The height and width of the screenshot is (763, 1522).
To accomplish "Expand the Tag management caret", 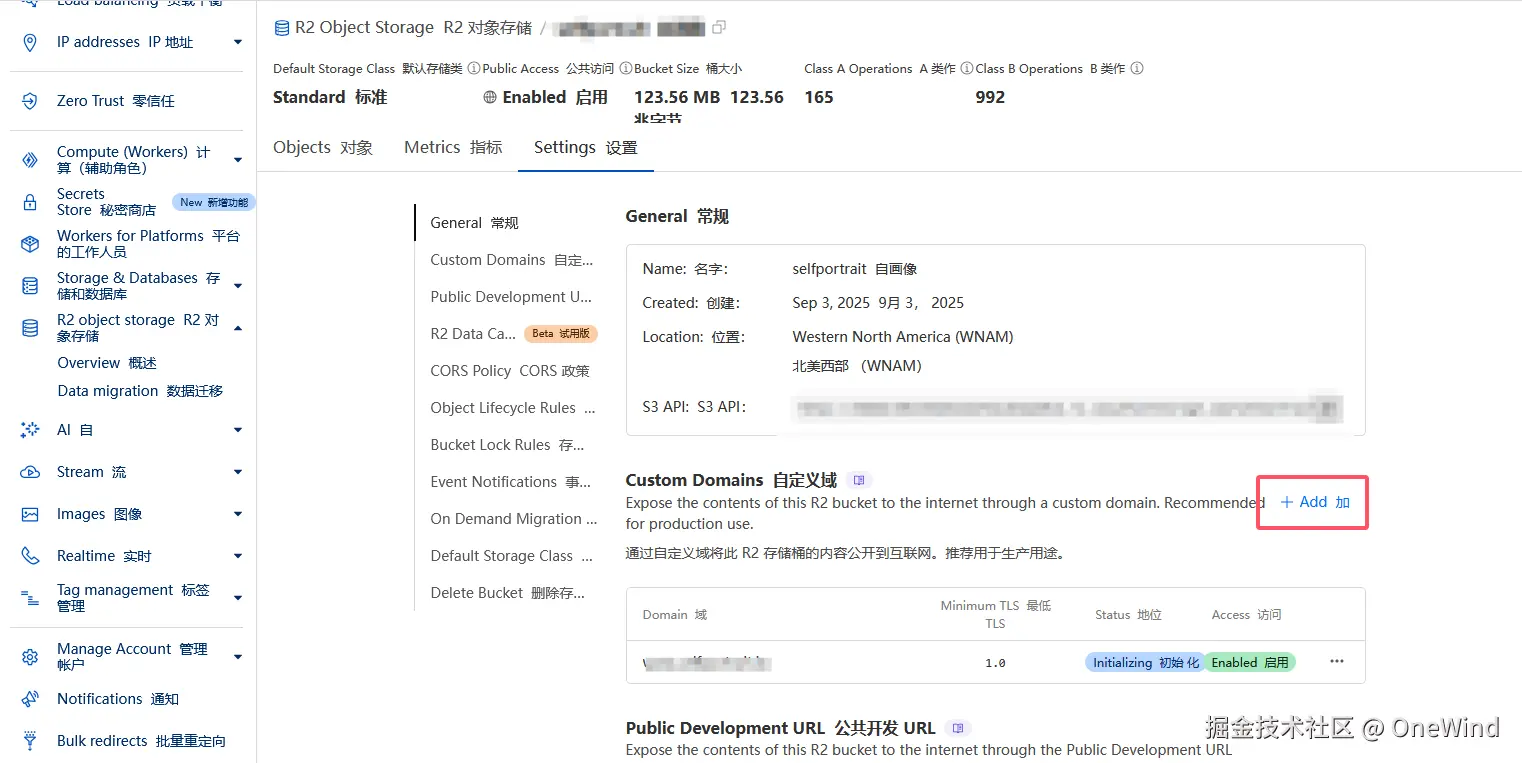I will [238, 598].
